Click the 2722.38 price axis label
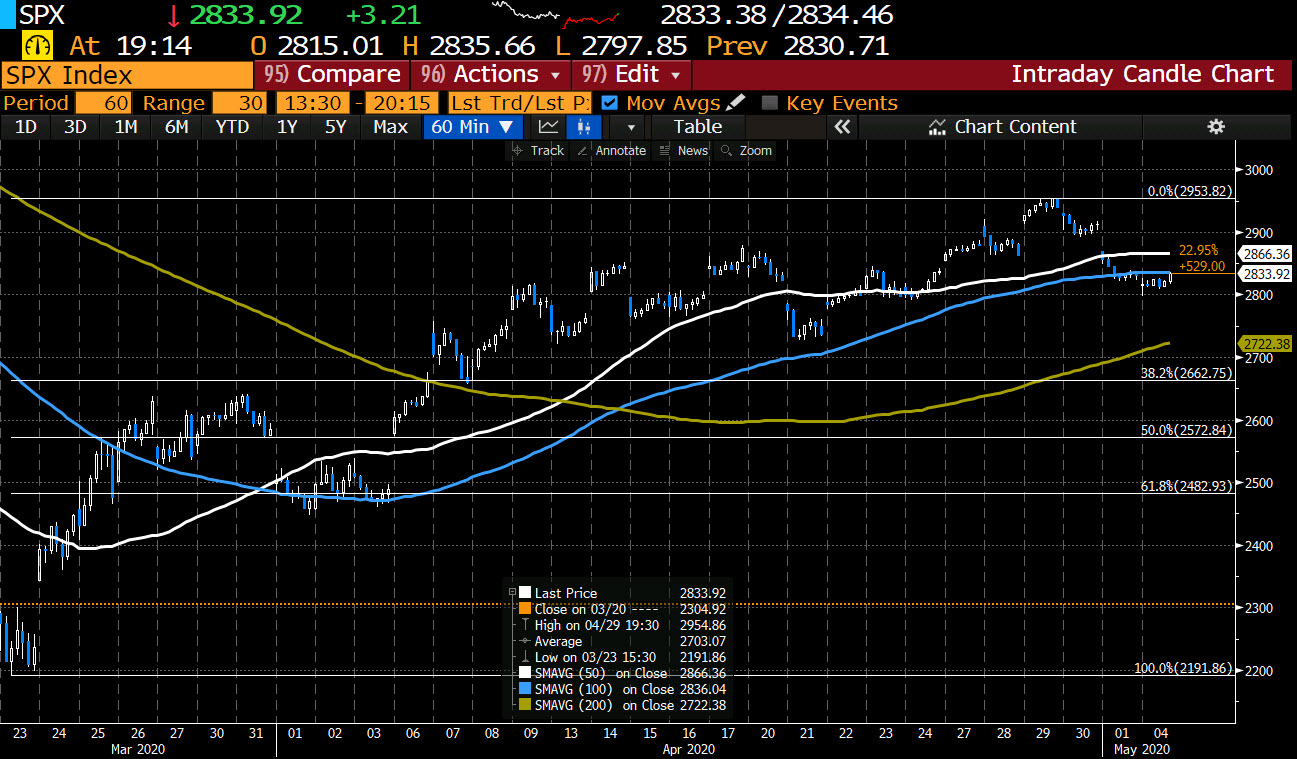1297x759 pixels. coord(1266,344)
